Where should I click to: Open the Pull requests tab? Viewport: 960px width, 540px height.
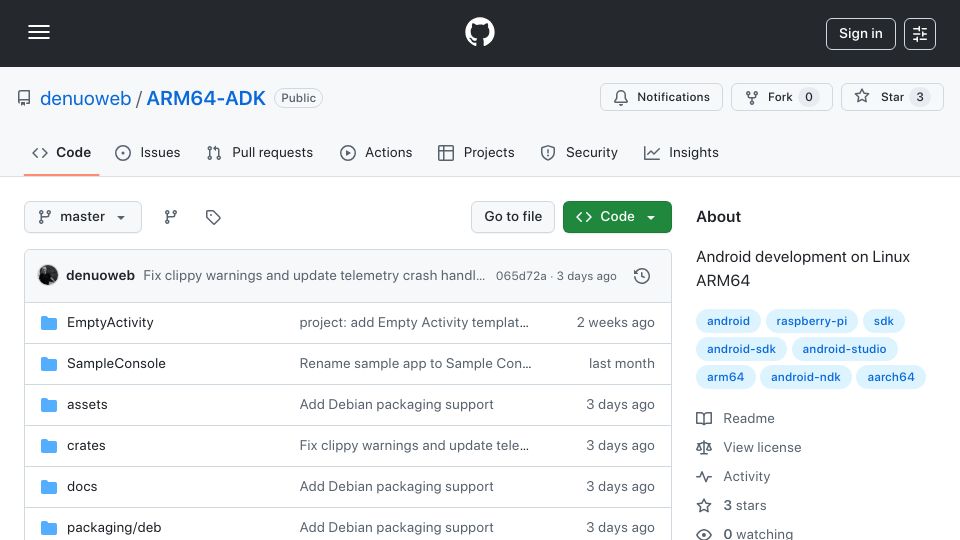click(260, 152)
